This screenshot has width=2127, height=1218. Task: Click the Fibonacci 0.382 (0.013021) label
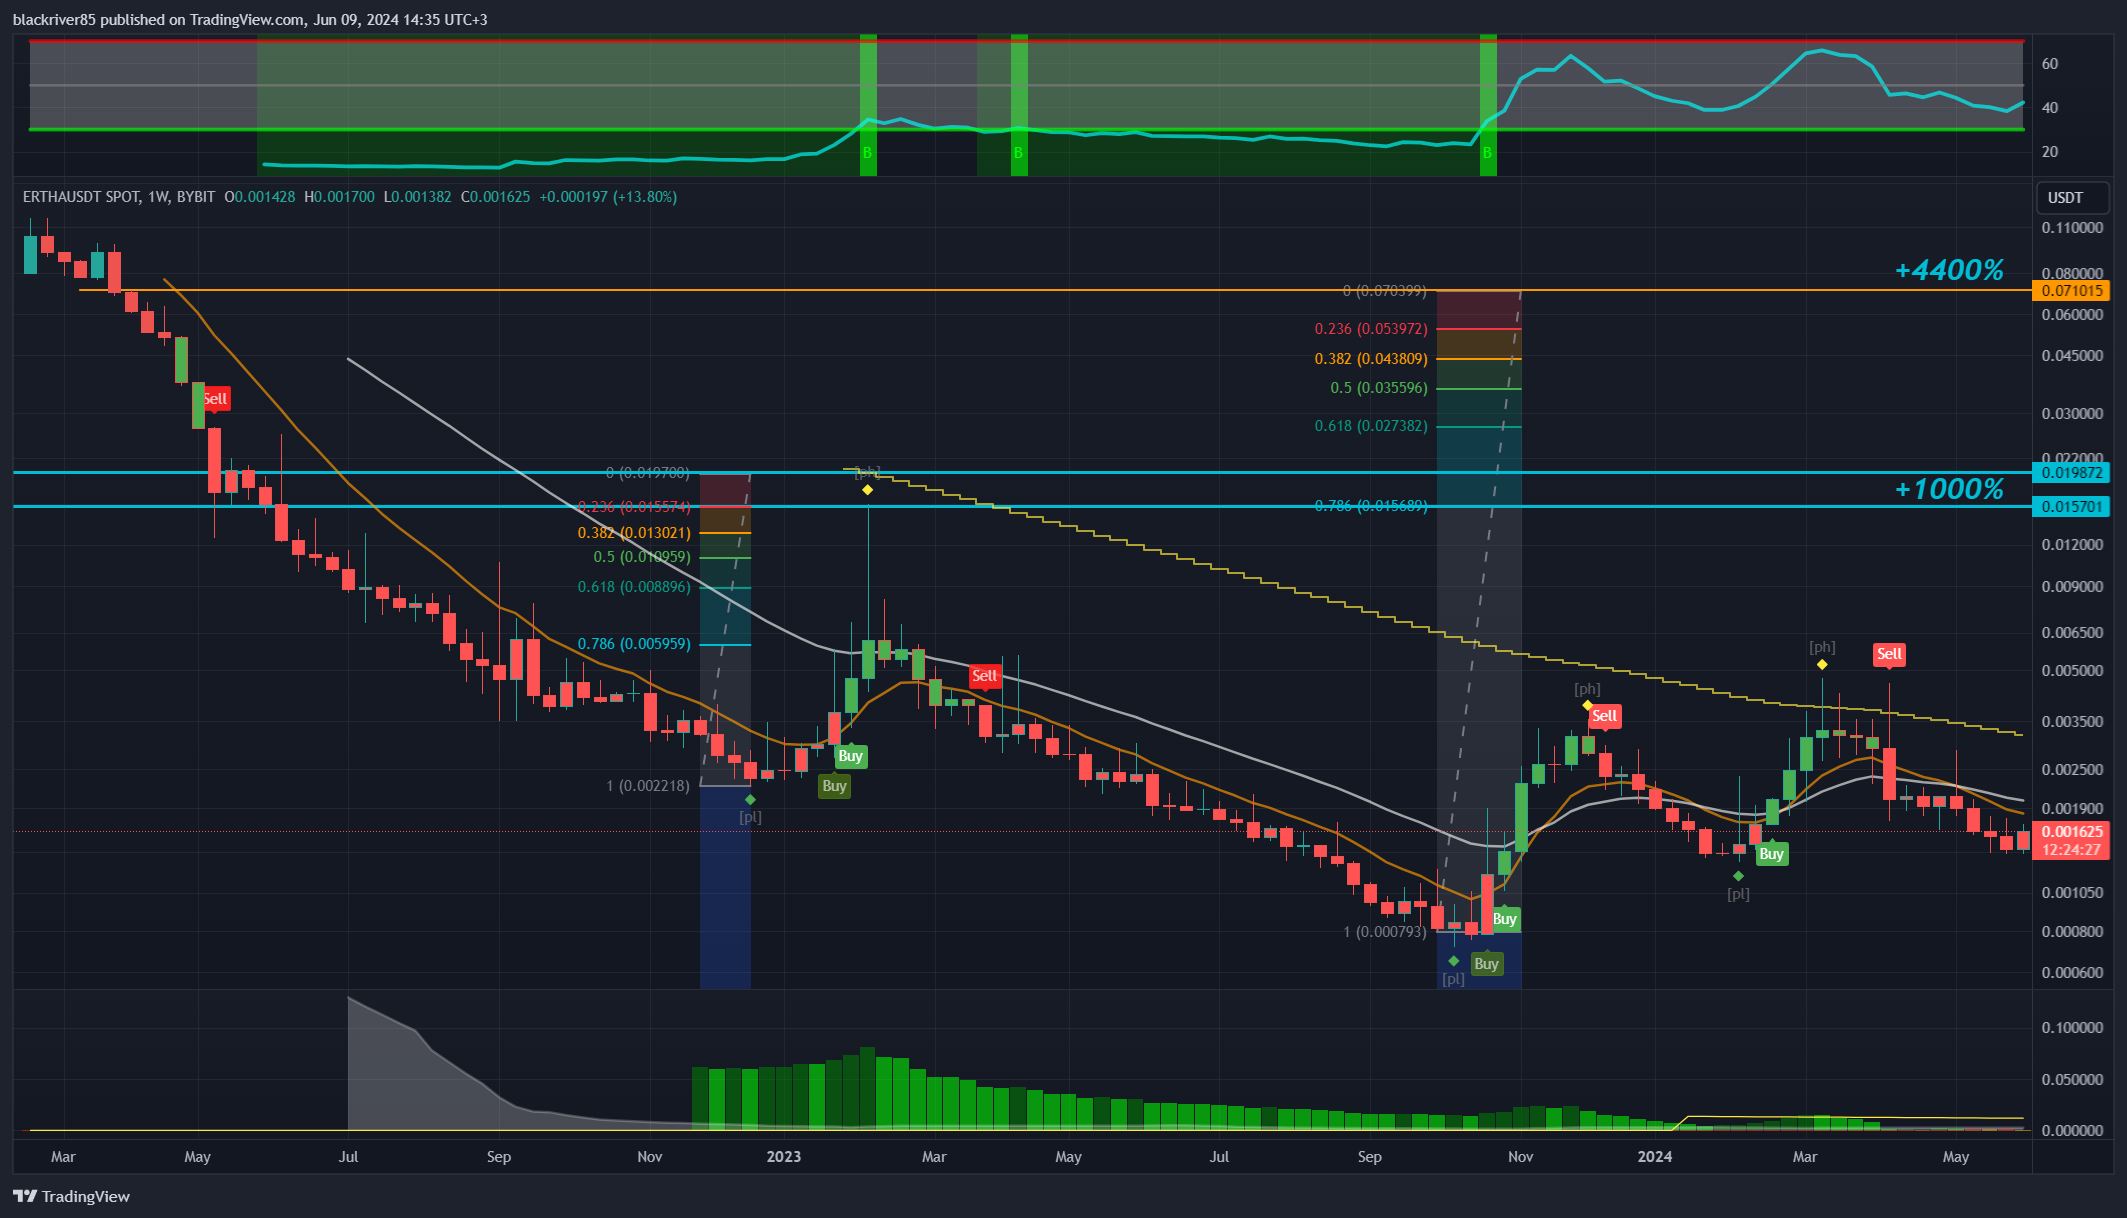(x=634, y=533)
